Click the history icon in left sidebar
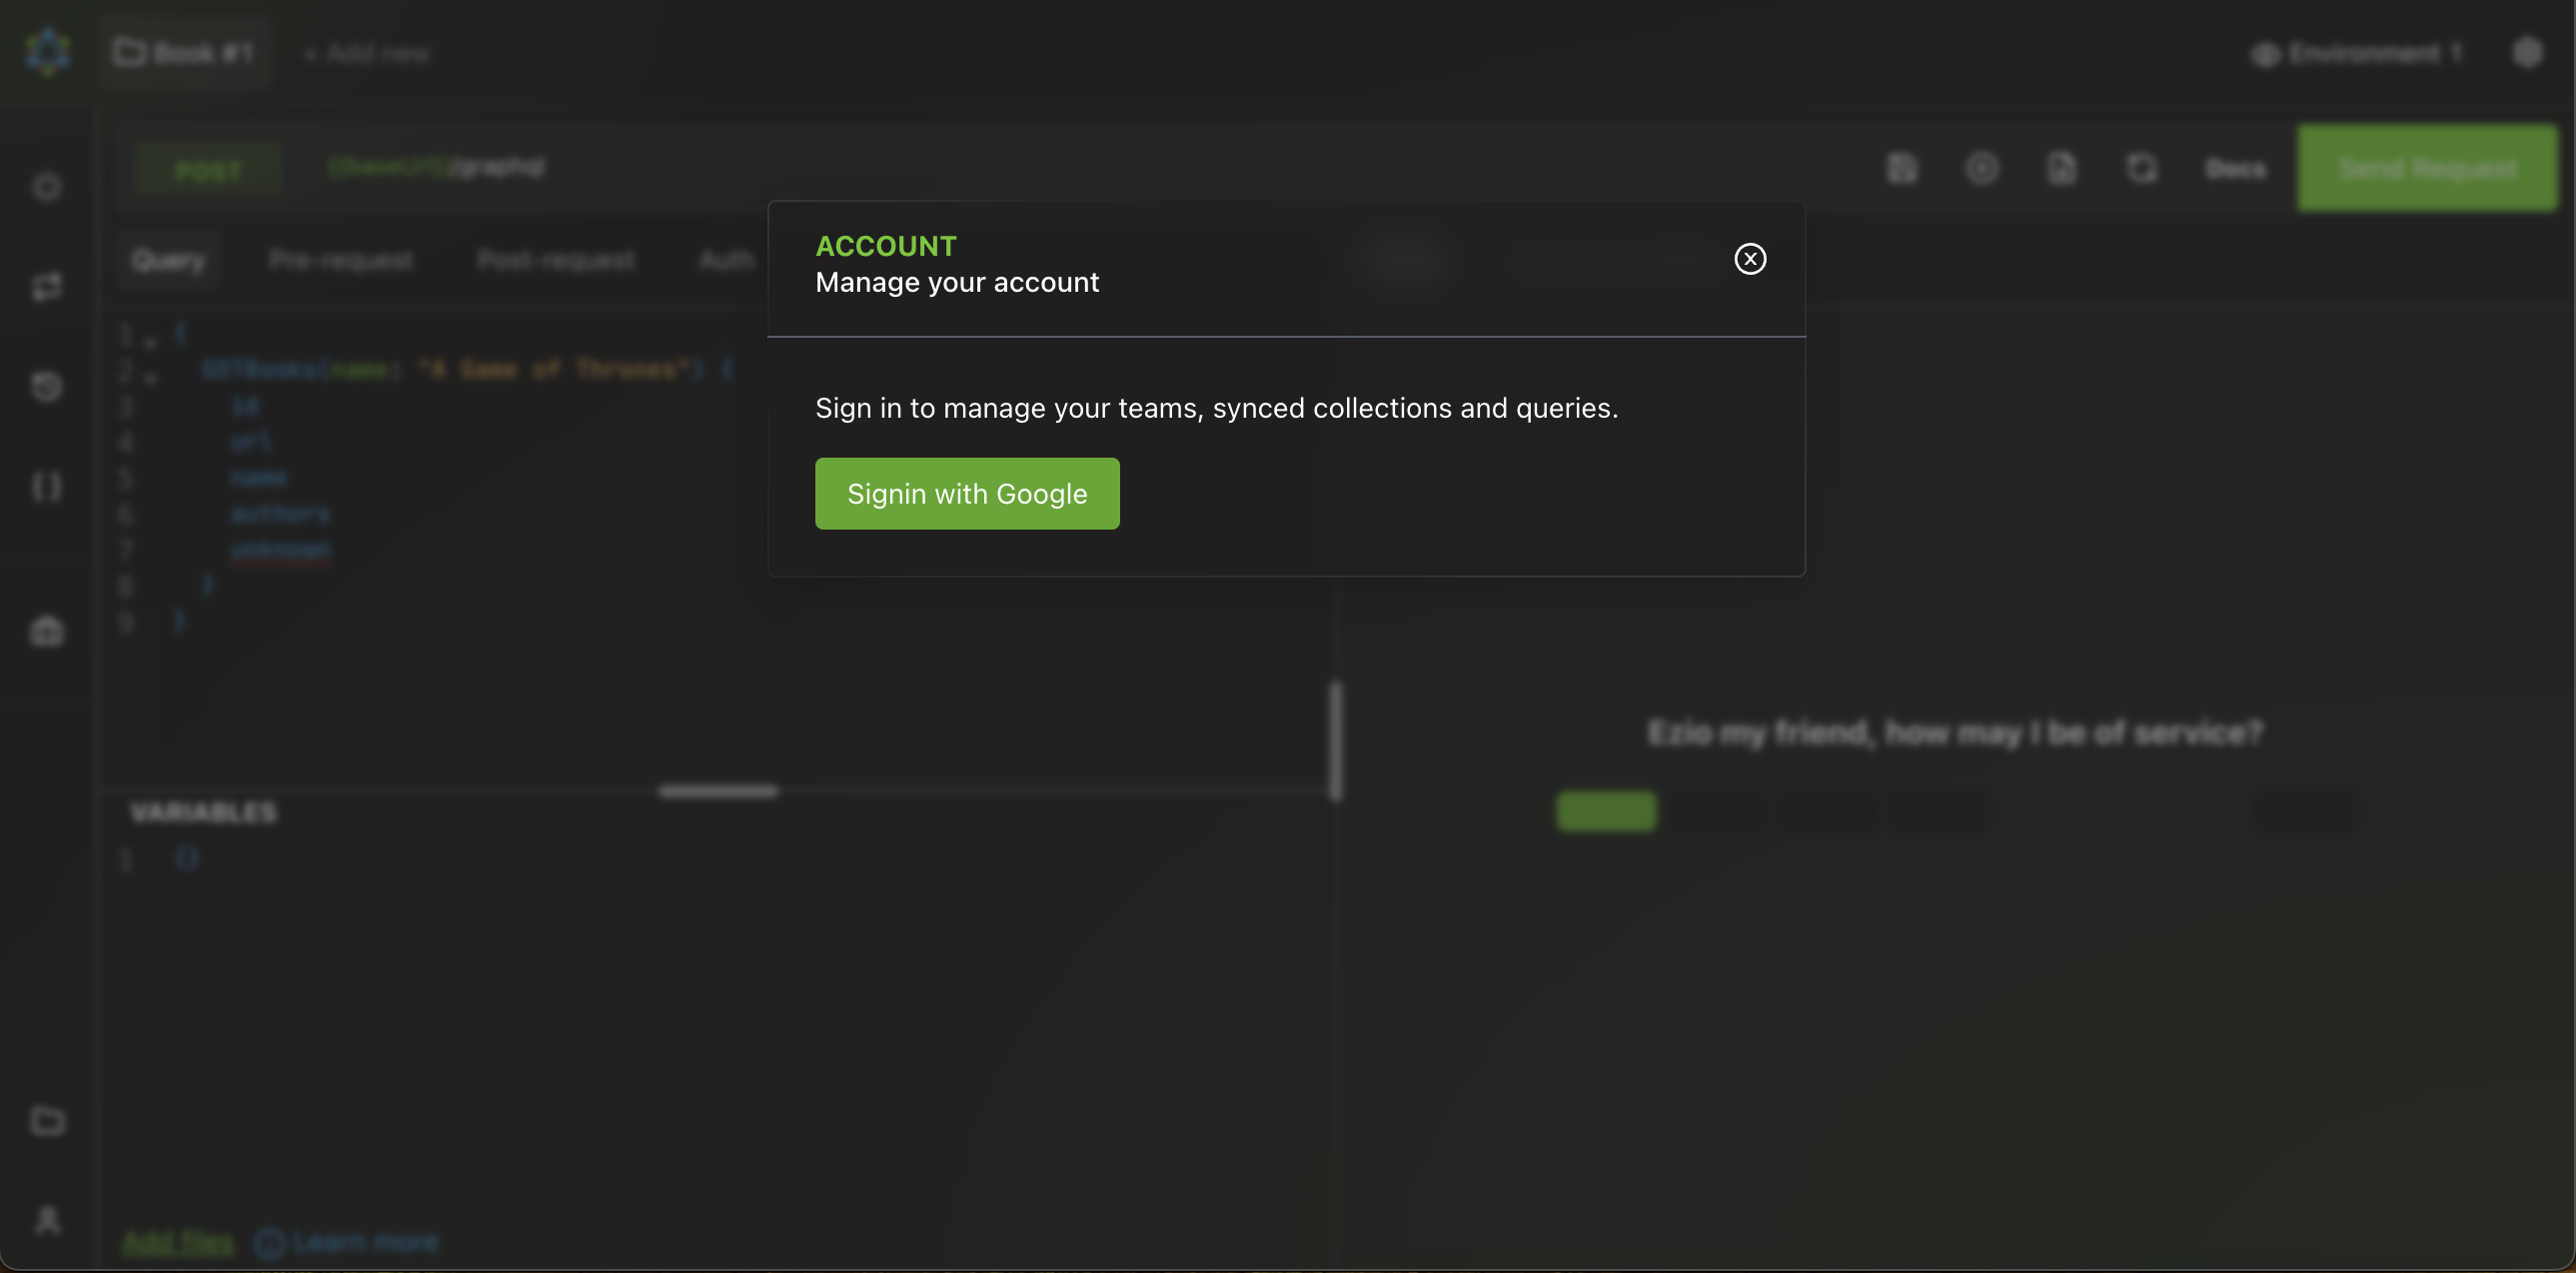 coord(47,387)
